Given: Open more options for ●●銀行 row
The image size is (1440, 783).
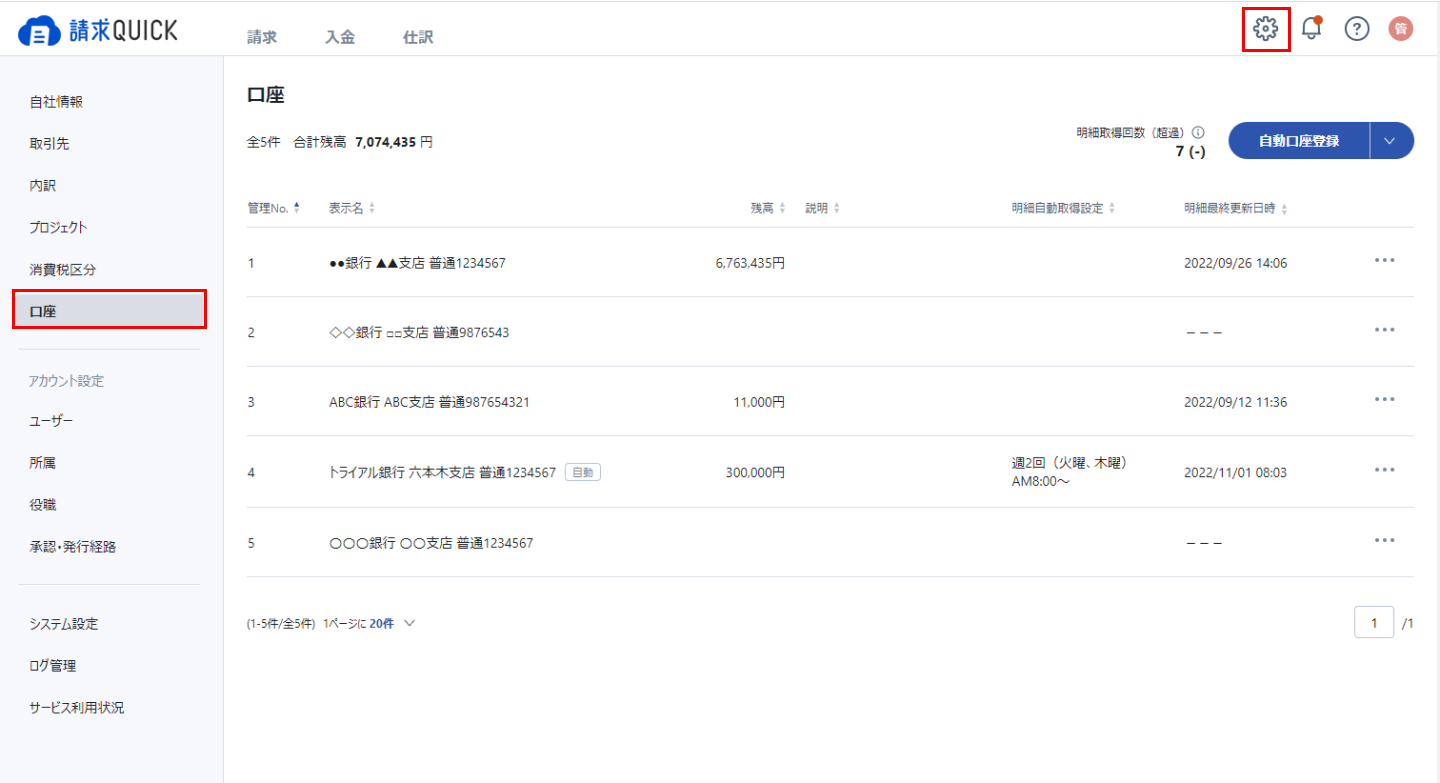Looking at the screenshot, I should tap(1384, 260).
